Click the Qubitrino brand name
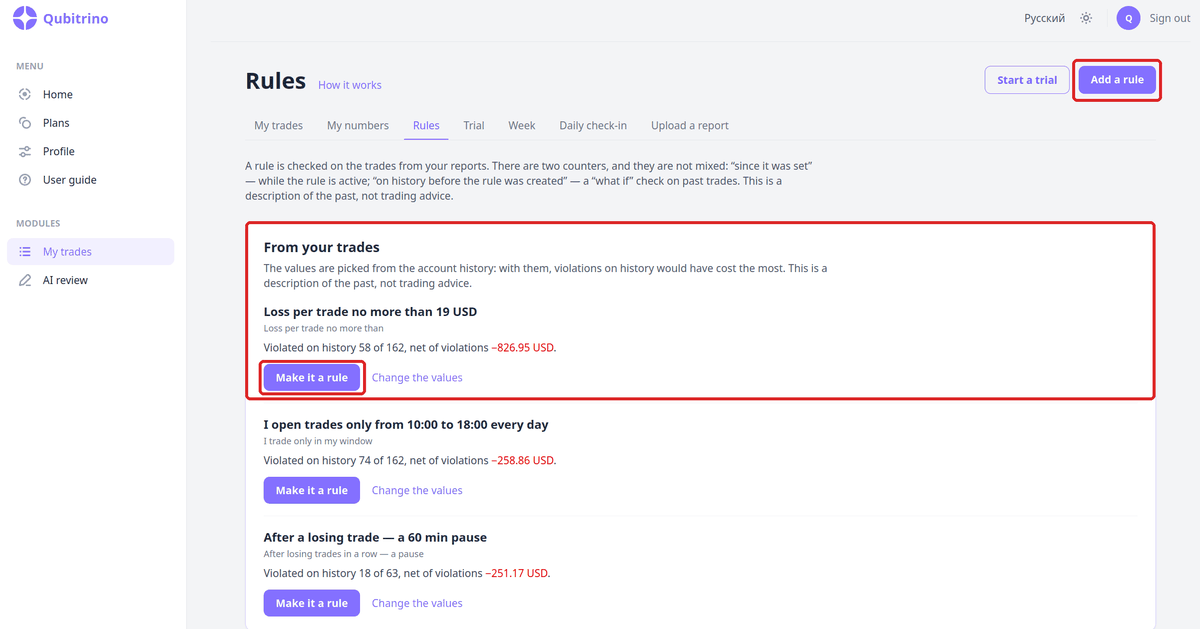This screenshot has width=1200, height=629. point(76,18)
